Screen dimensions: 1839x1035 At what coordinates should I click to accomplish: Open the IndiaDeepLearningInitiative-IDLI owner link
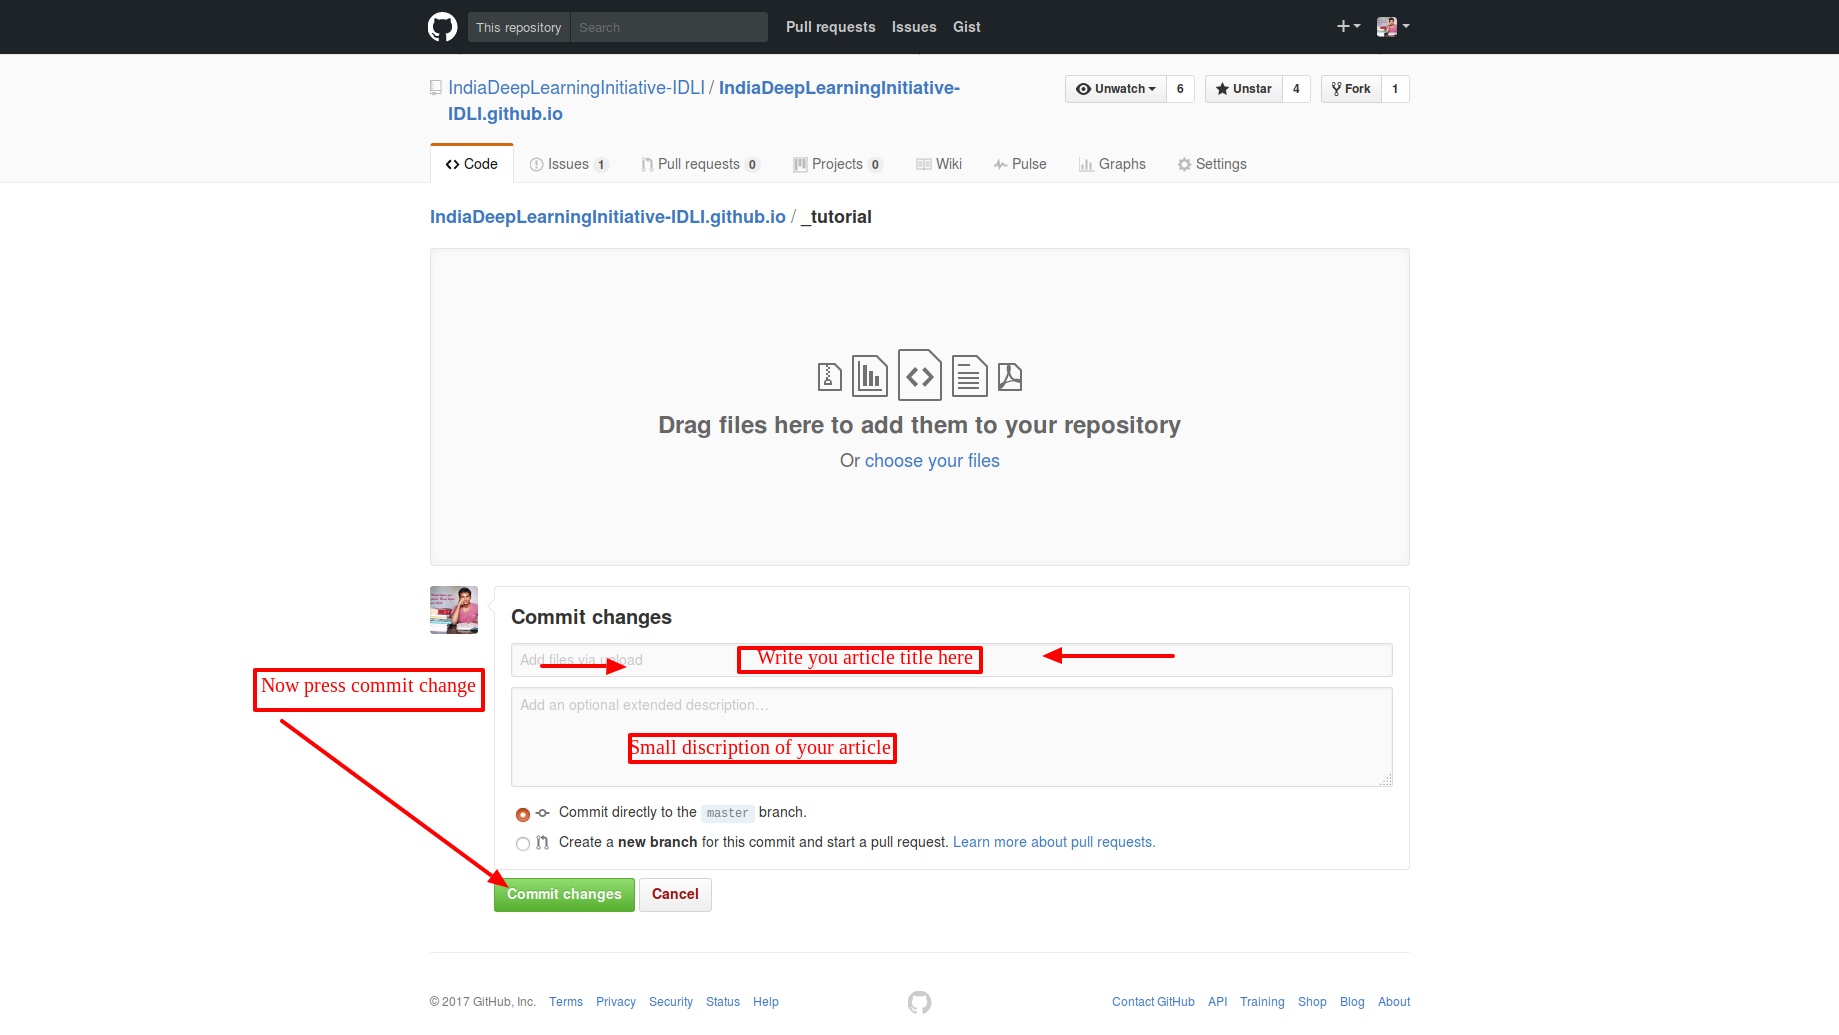[576, 88]
